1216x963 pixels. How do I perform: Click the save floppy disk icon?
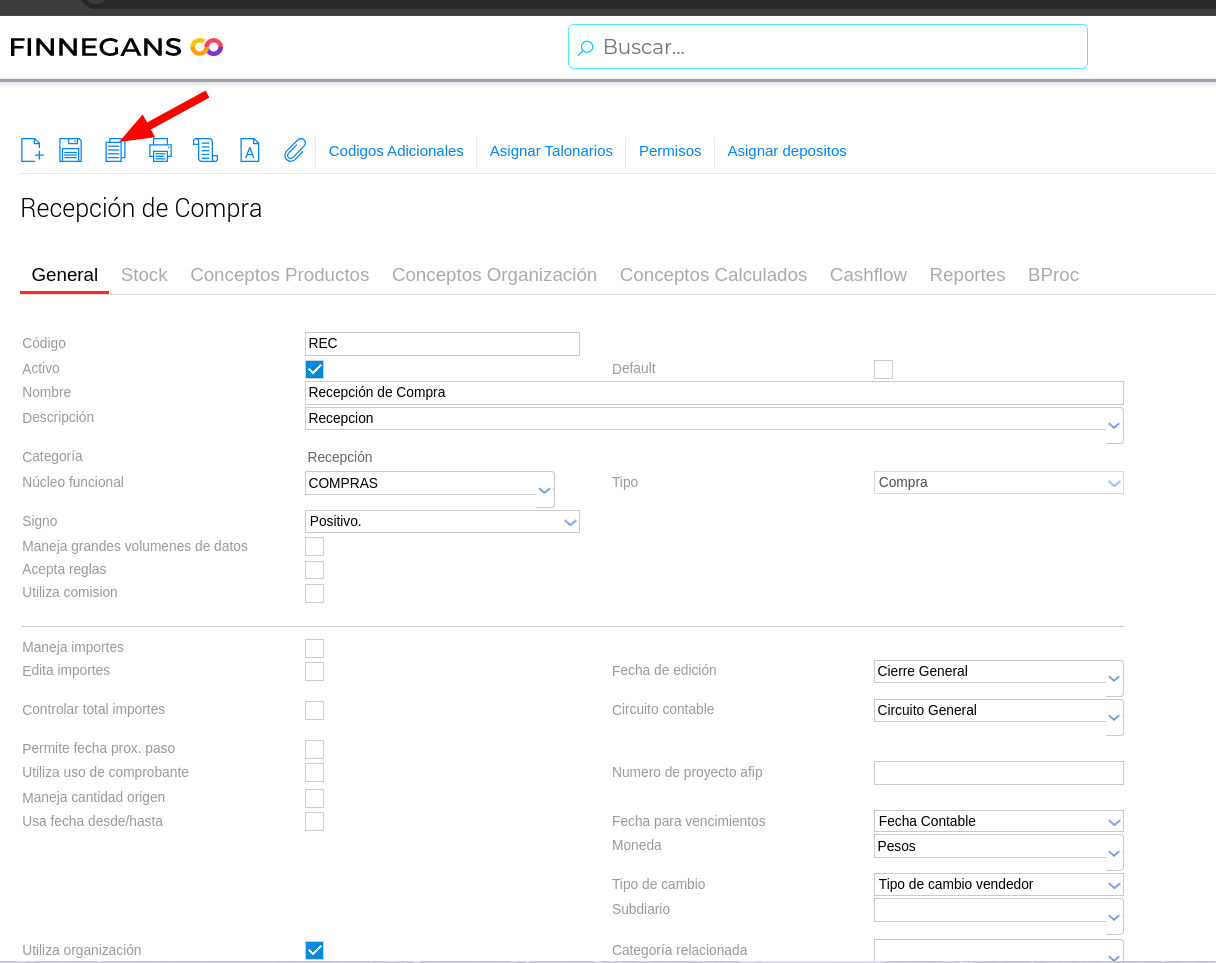pyautogui.click(x=70, y=151)
